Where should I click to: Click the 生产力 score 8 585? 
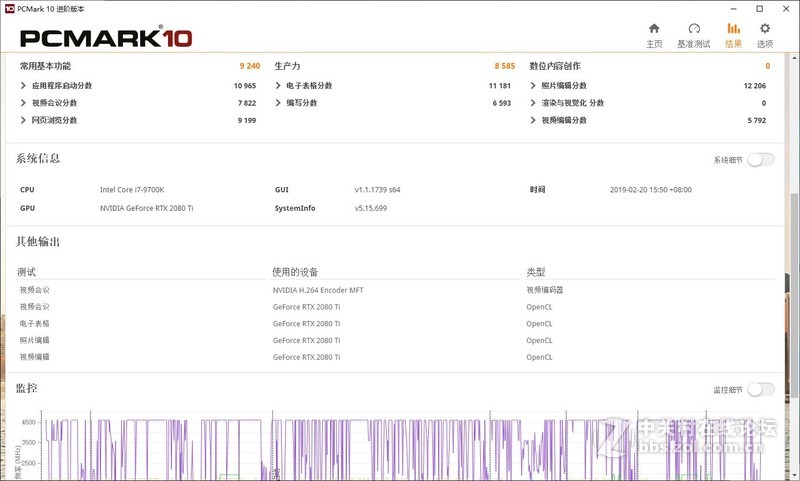505,66
